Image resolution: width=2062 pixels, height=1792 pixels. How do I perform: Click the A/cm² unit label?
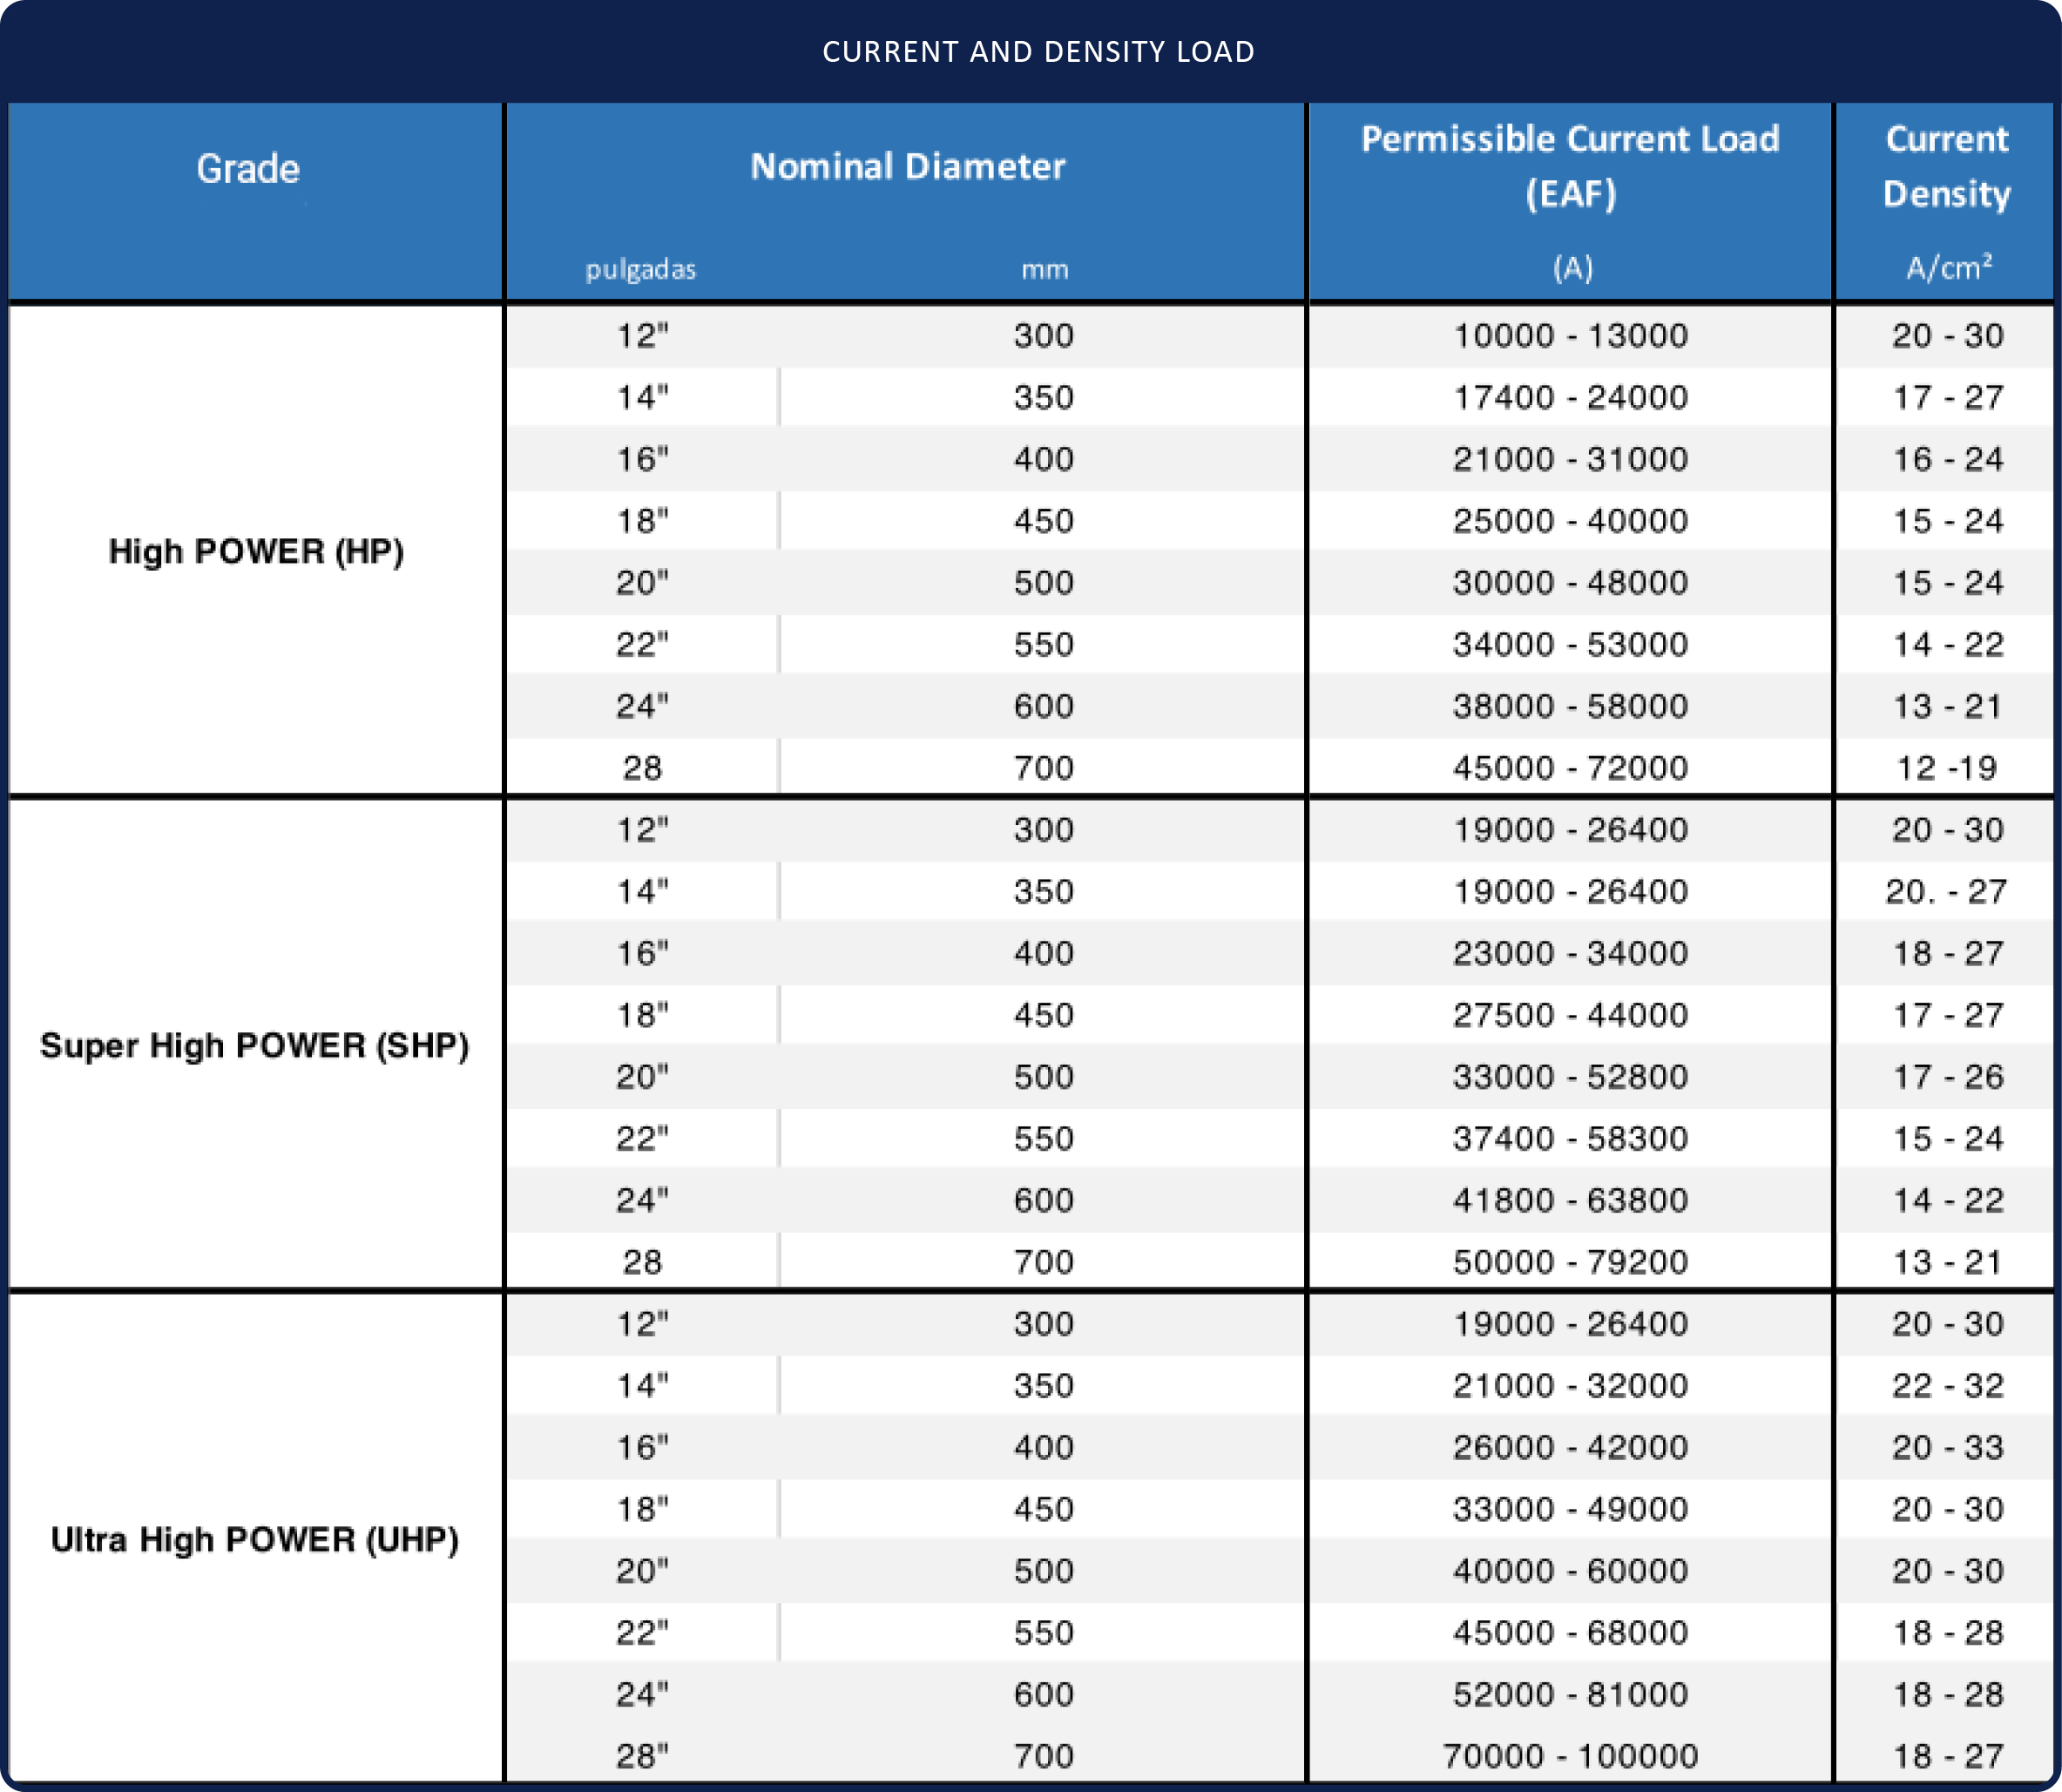(1948, 267)
